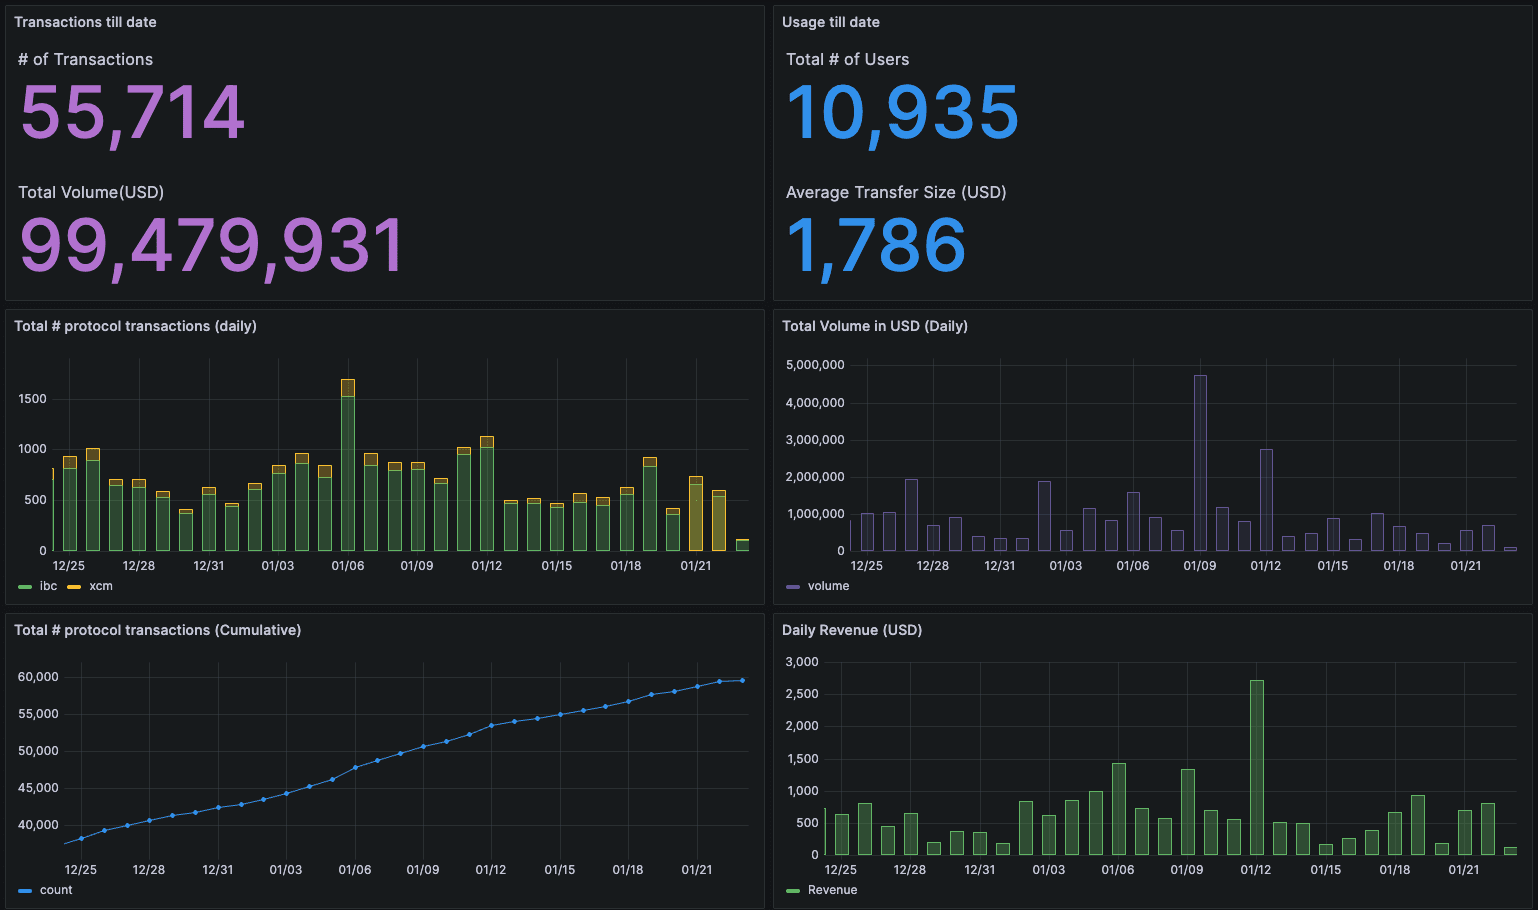Toggle the count series legend label
The width and height of the screenshot is (1538, 910).
(x=56, y=890)
